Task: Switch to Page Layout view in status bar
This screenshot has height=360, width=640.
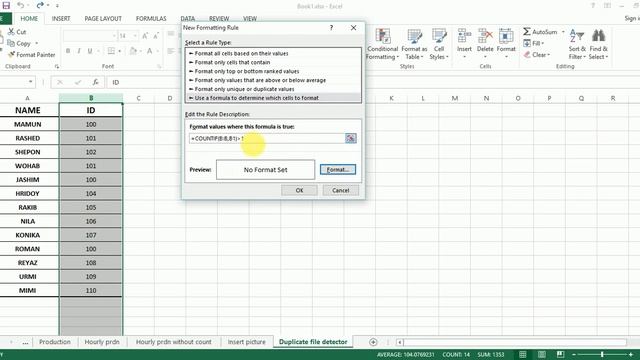Action: (541, 354)
